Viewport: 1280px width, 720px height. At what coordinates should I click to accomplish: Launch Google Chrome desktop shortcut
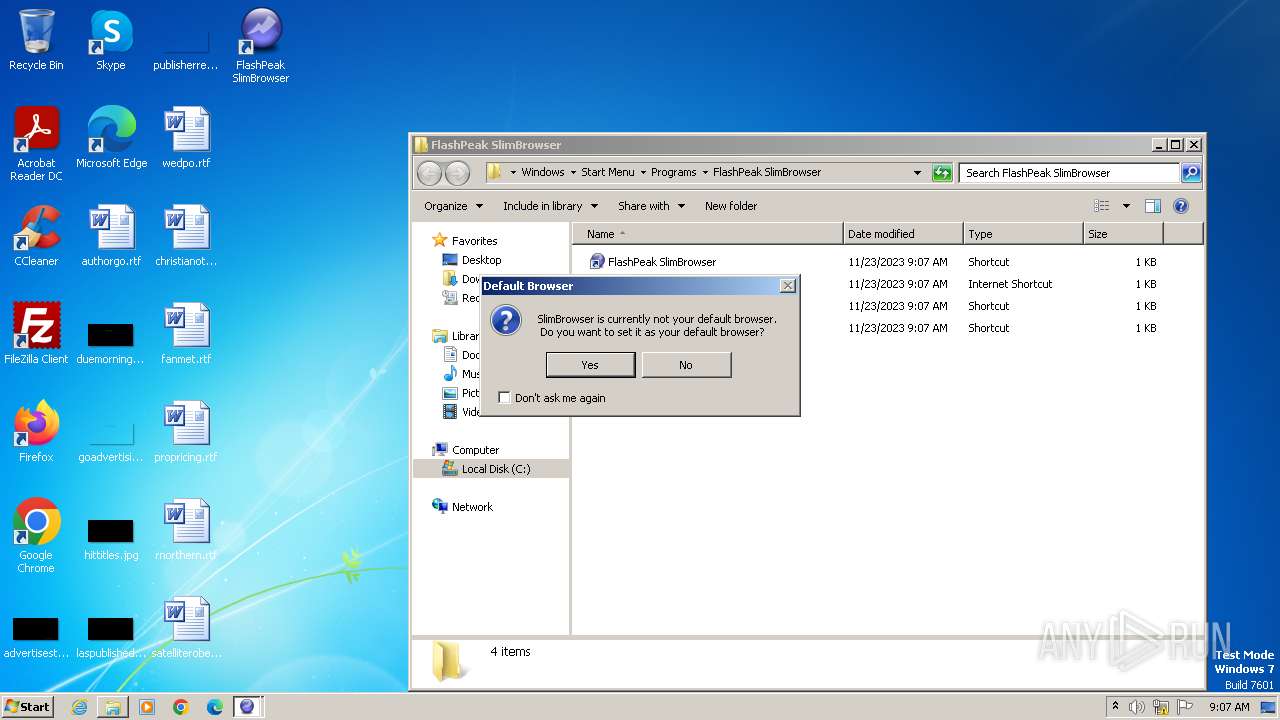36,536
